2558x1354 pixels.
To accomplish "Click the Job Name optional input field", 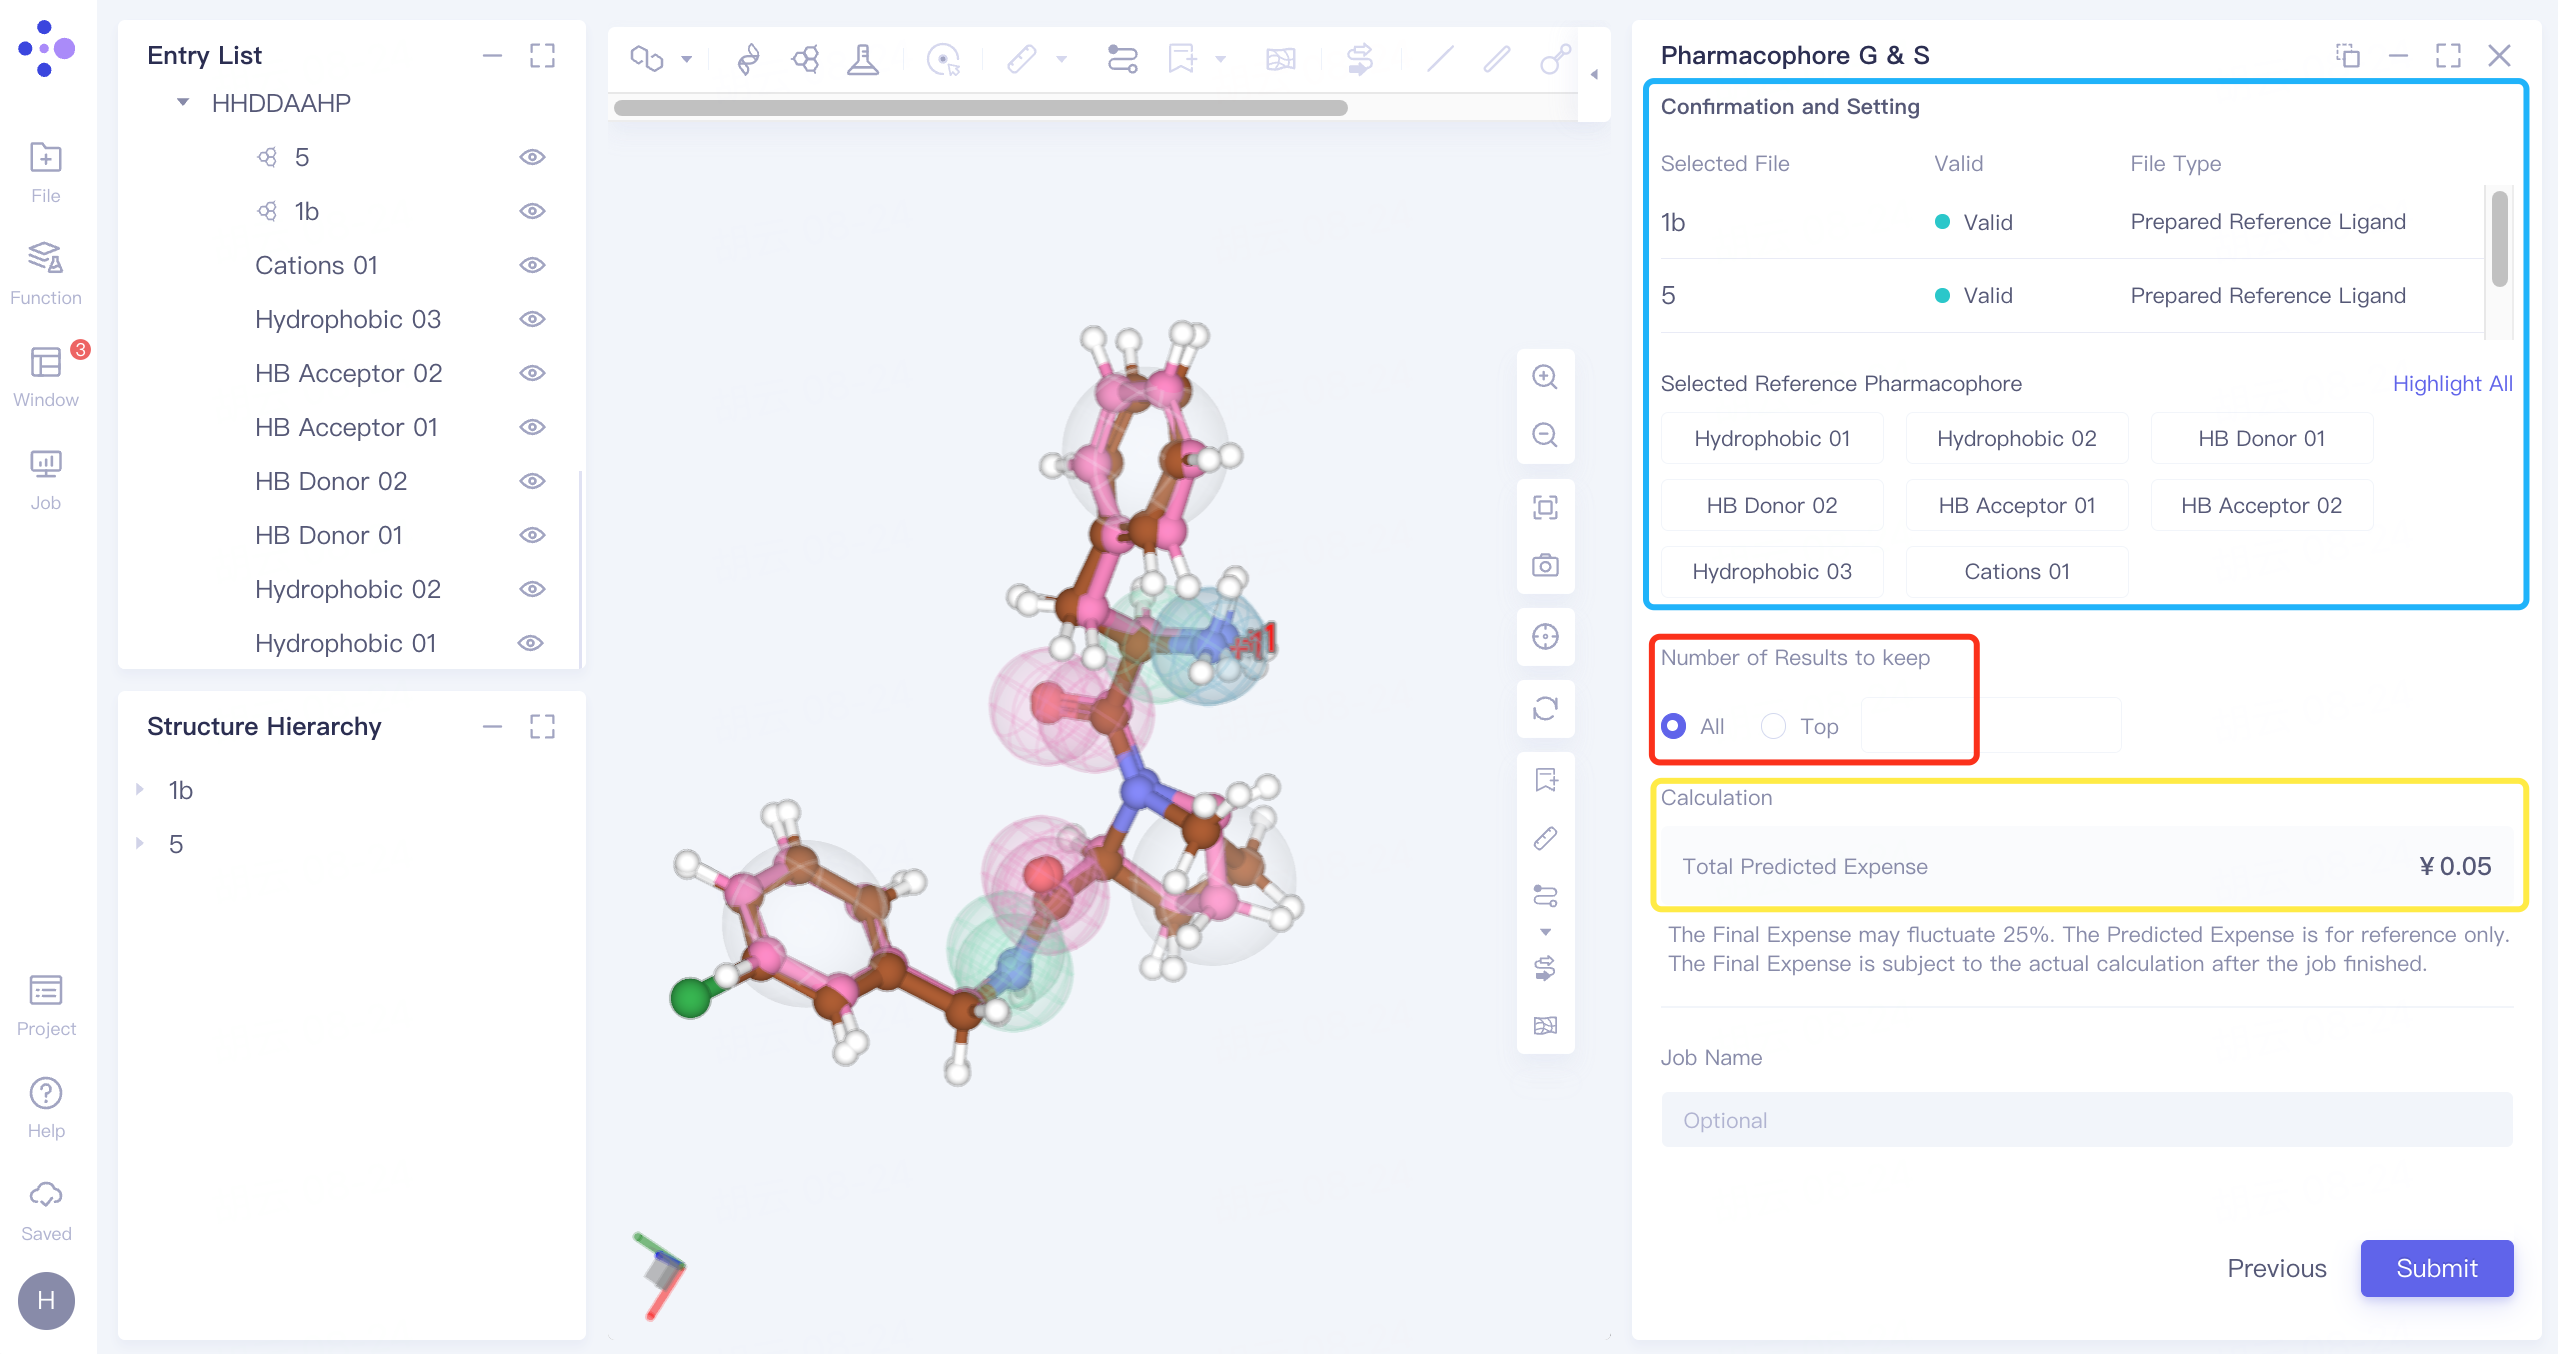I will [2087, 1120].
